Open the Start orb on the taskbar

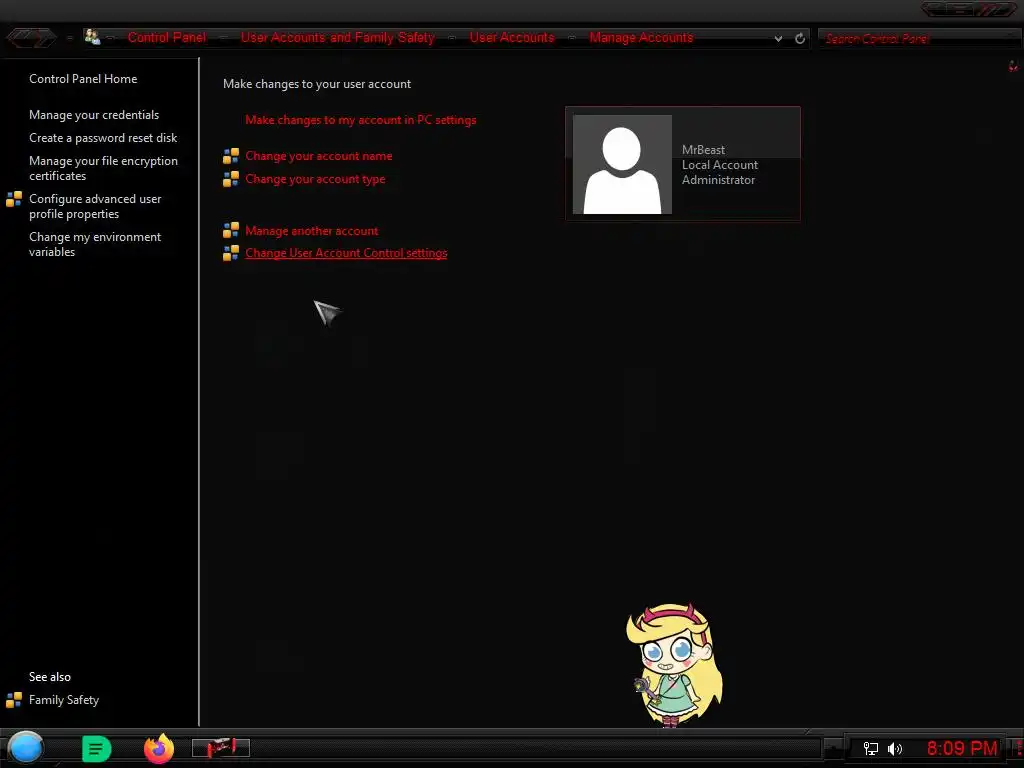(25, 748)
